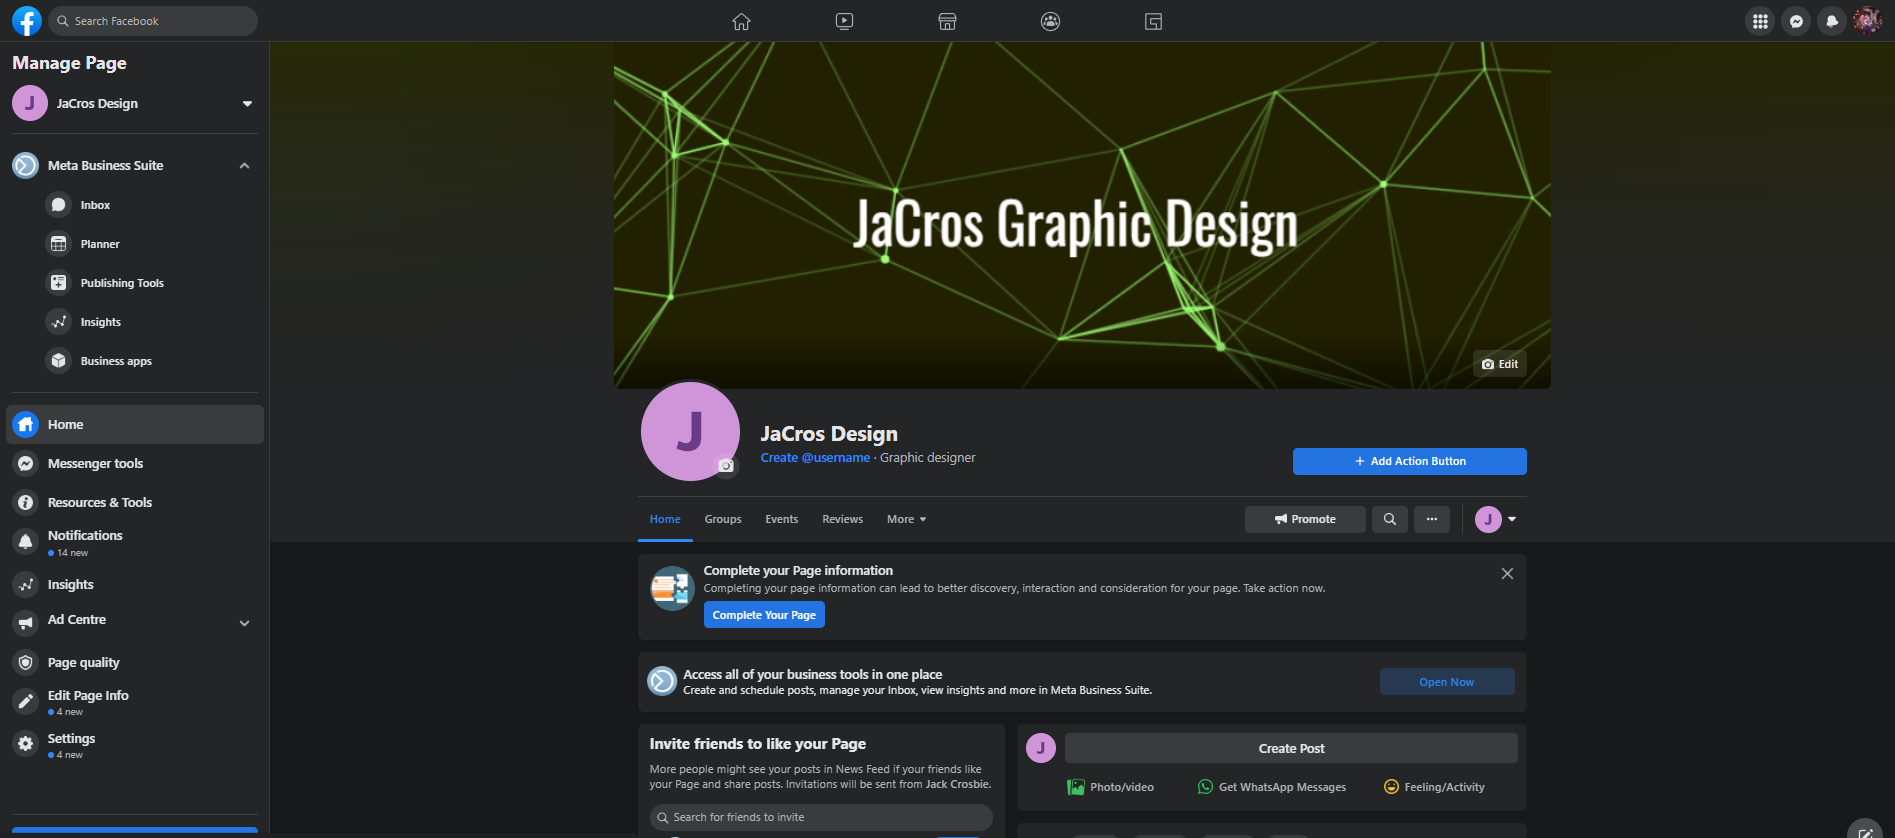
Task: Select the Events tab
Action: point(782,519)
